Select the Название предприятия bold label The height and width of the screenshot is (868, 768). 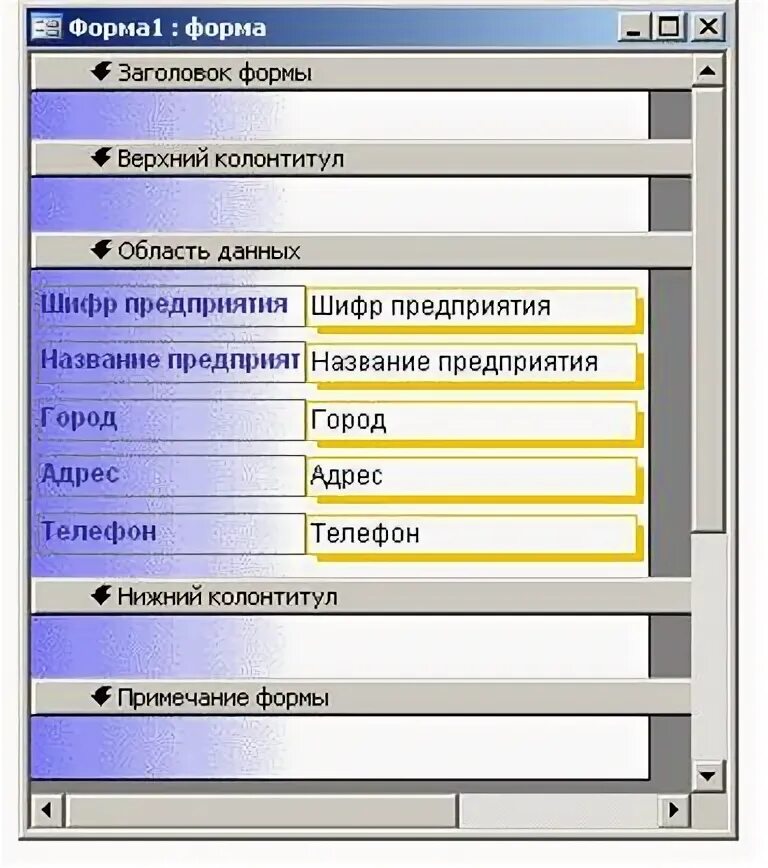tap(171, 361)
